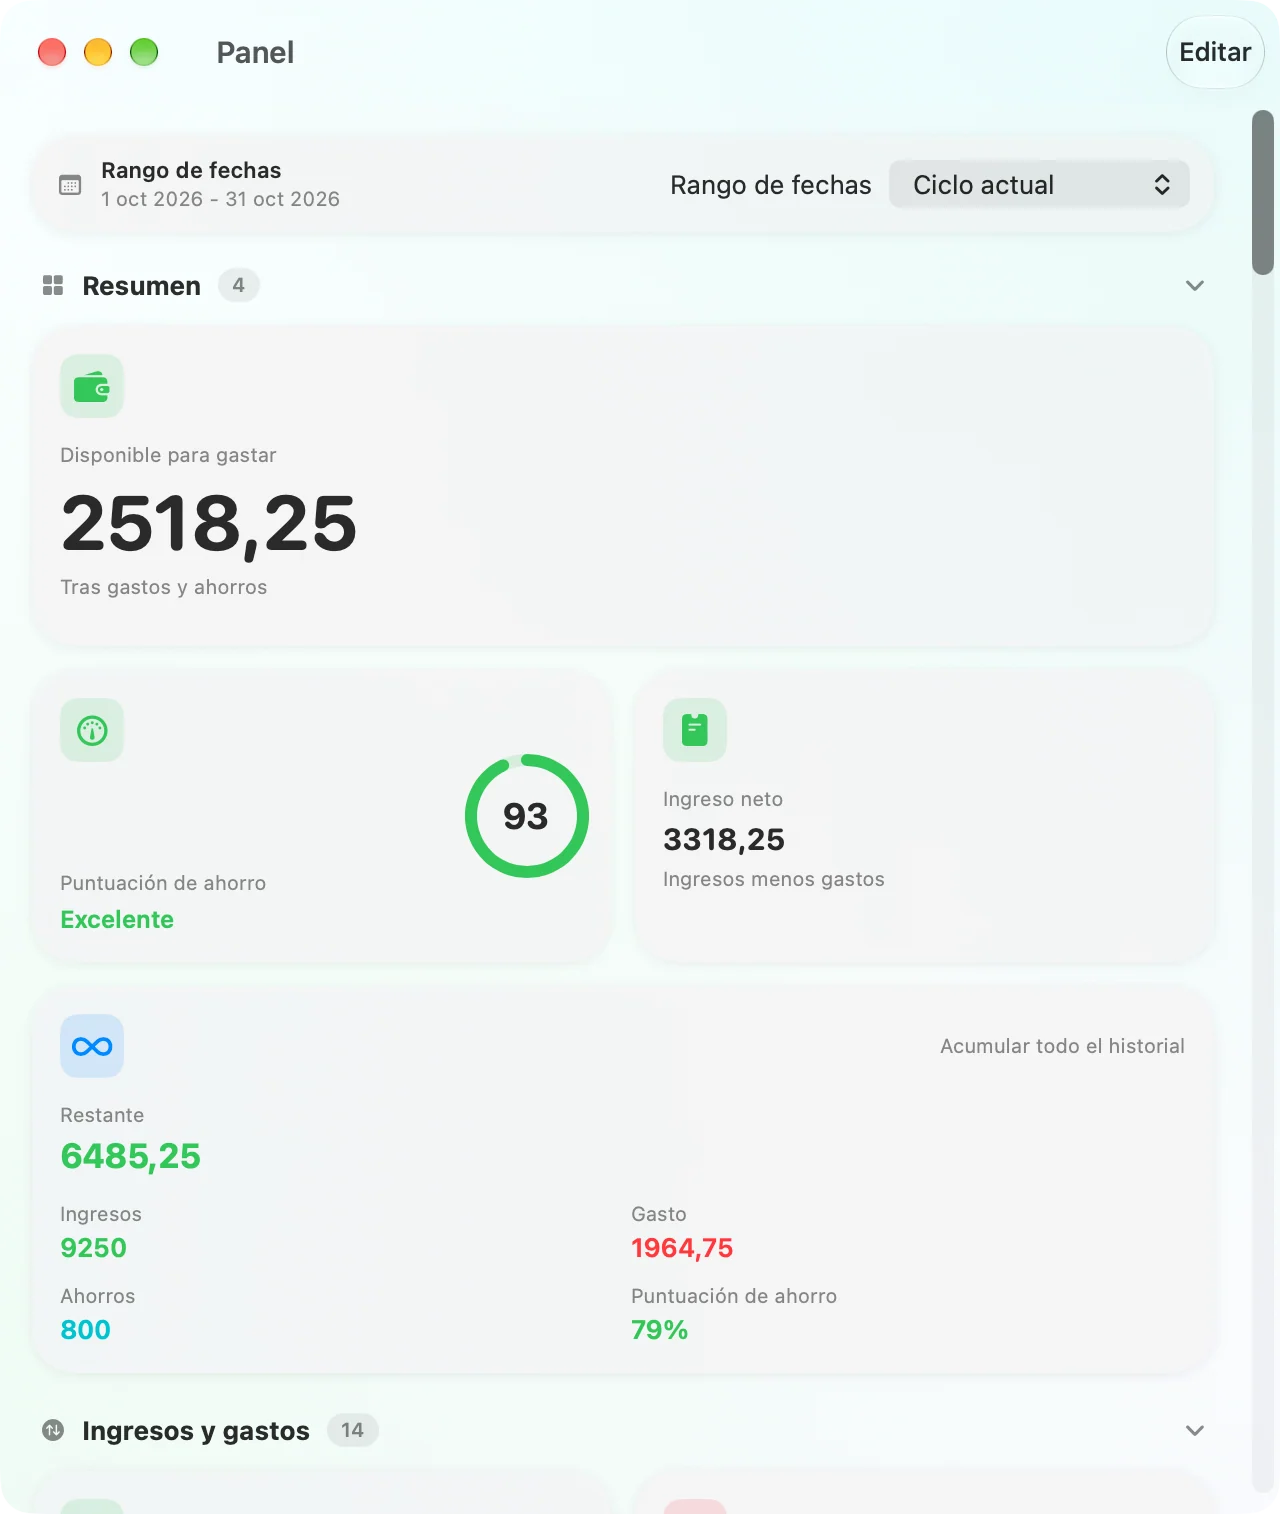Click the 3318,25 net income value
The width and height of the screenshot is (1280, 1514).
pyautogui.click(x=724, y=839)
